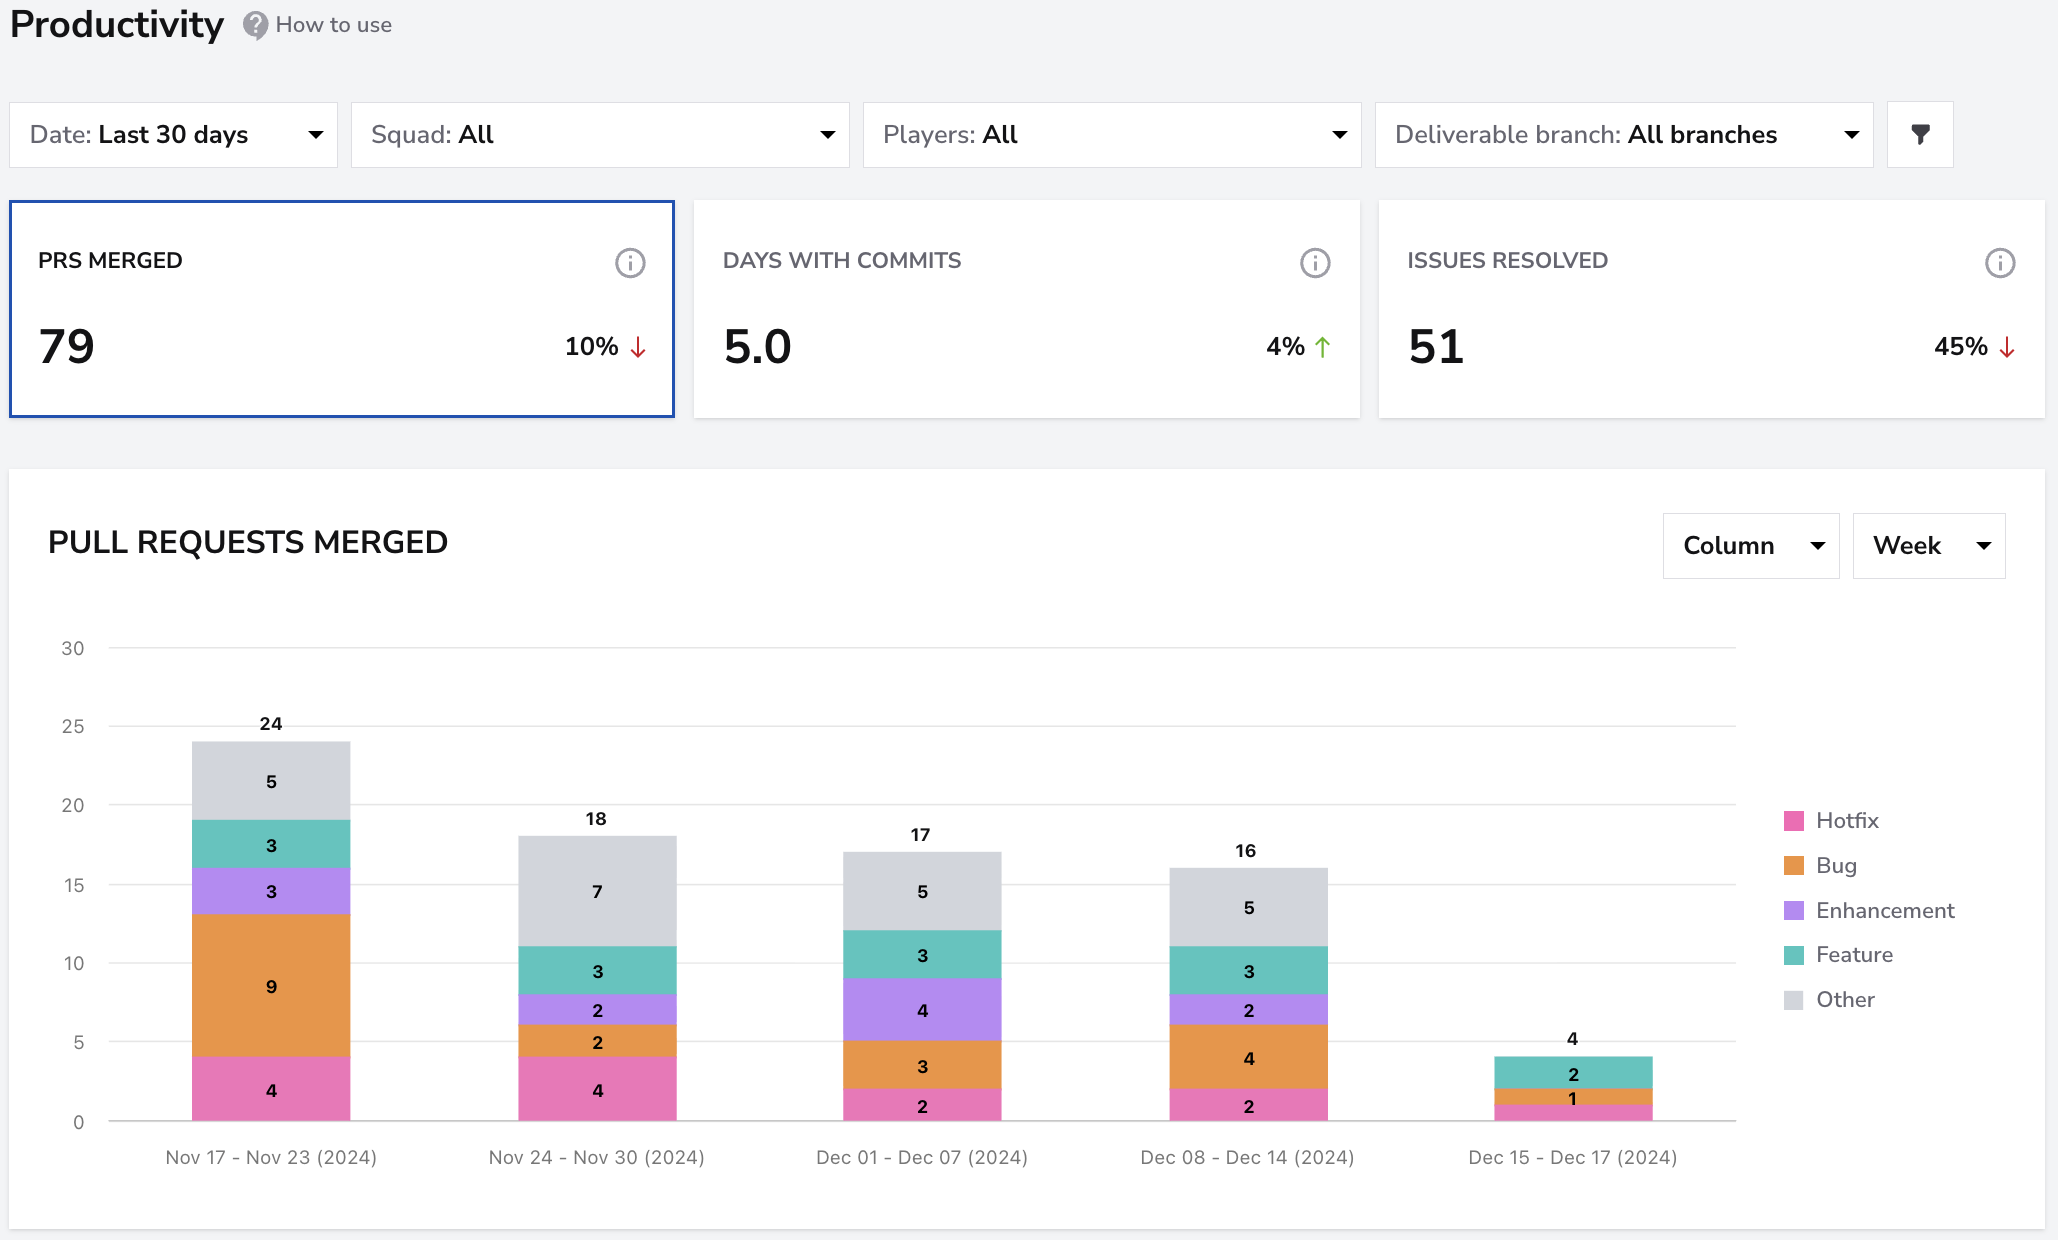Screen dimensions: 2058x1240
Task: Select the Days With Commits metric card
Action: [1027, 309]
